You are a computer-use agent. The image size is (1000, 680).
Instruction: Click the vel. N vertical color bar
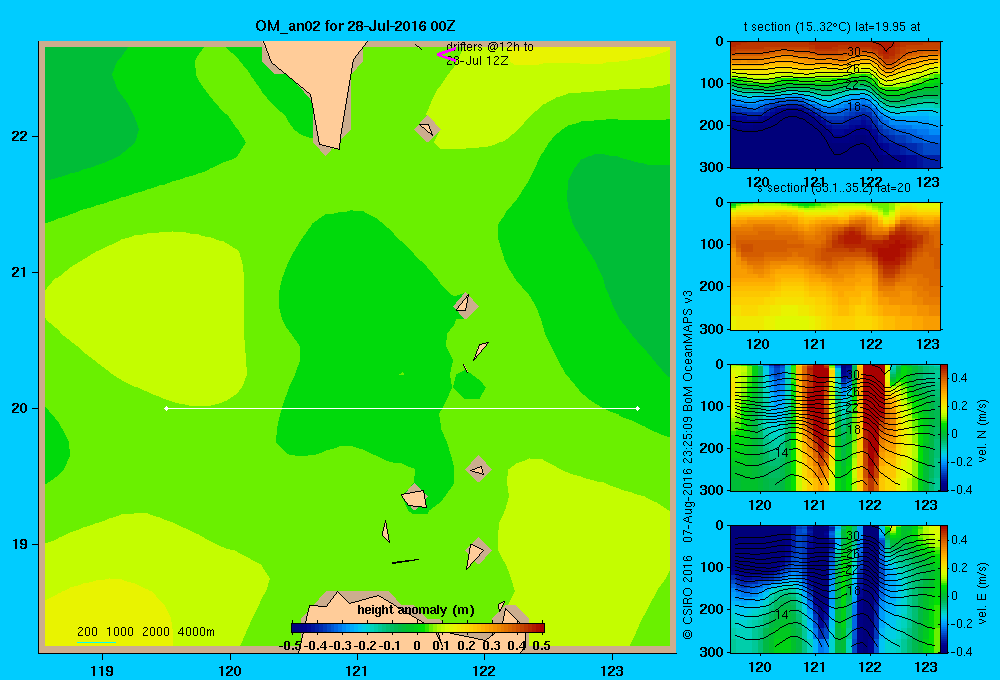coord(944,427)
